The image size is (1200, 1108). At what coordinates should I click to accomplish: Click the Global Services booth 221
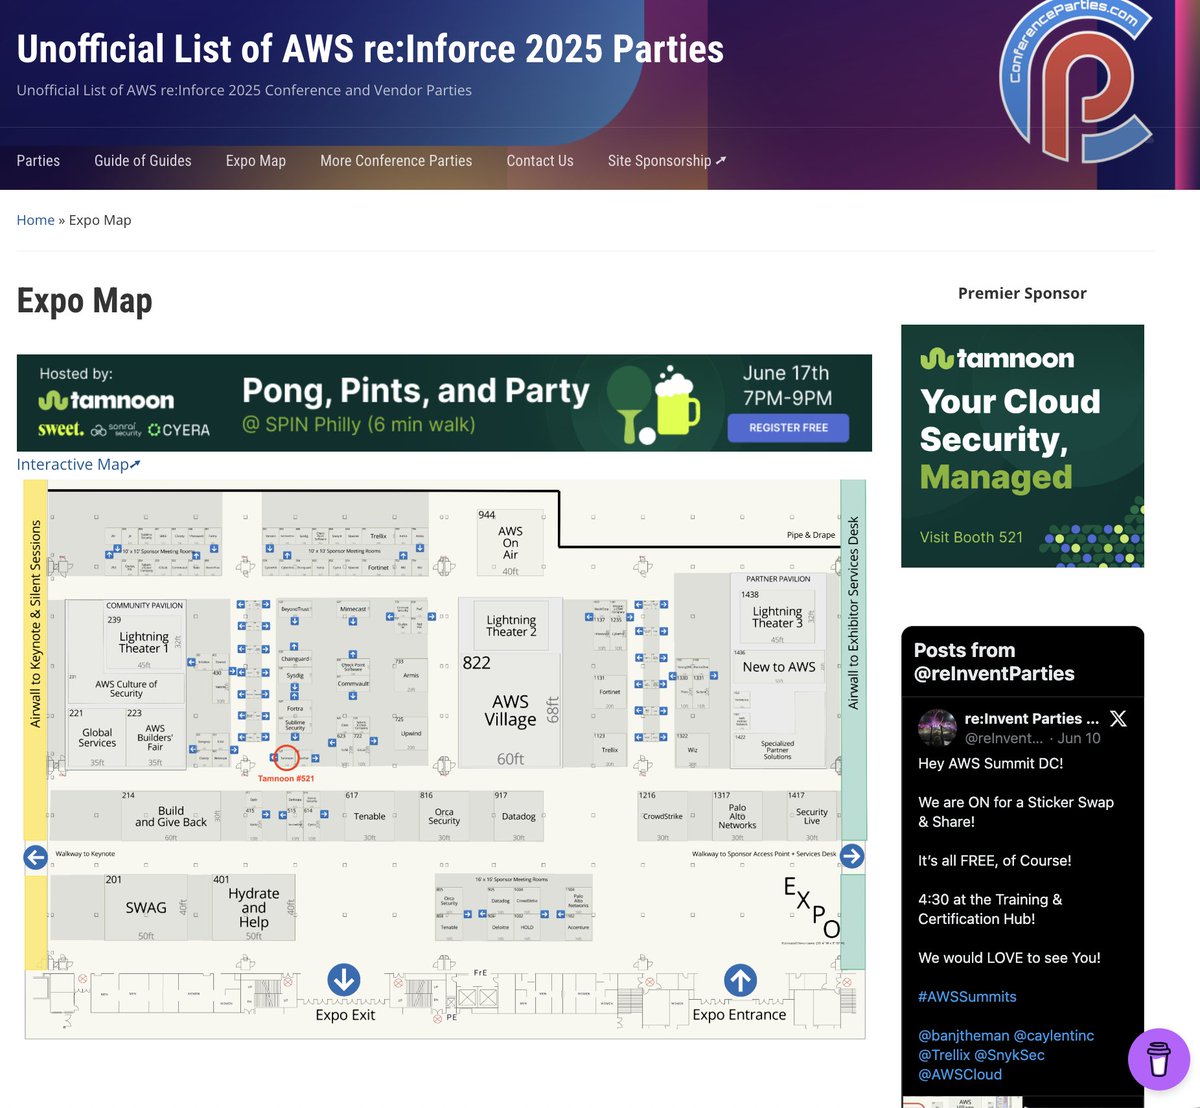point(97,738)
